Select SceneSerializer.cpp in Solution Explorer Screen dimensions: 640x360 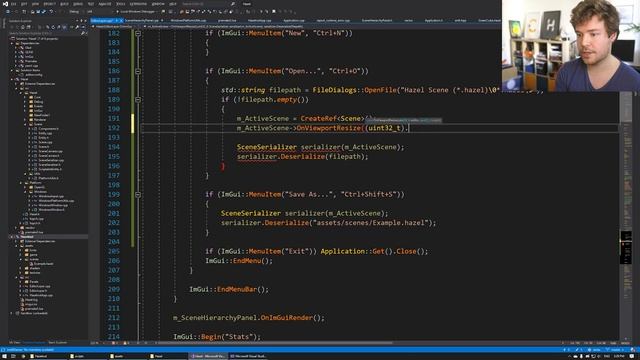point(51,160)
